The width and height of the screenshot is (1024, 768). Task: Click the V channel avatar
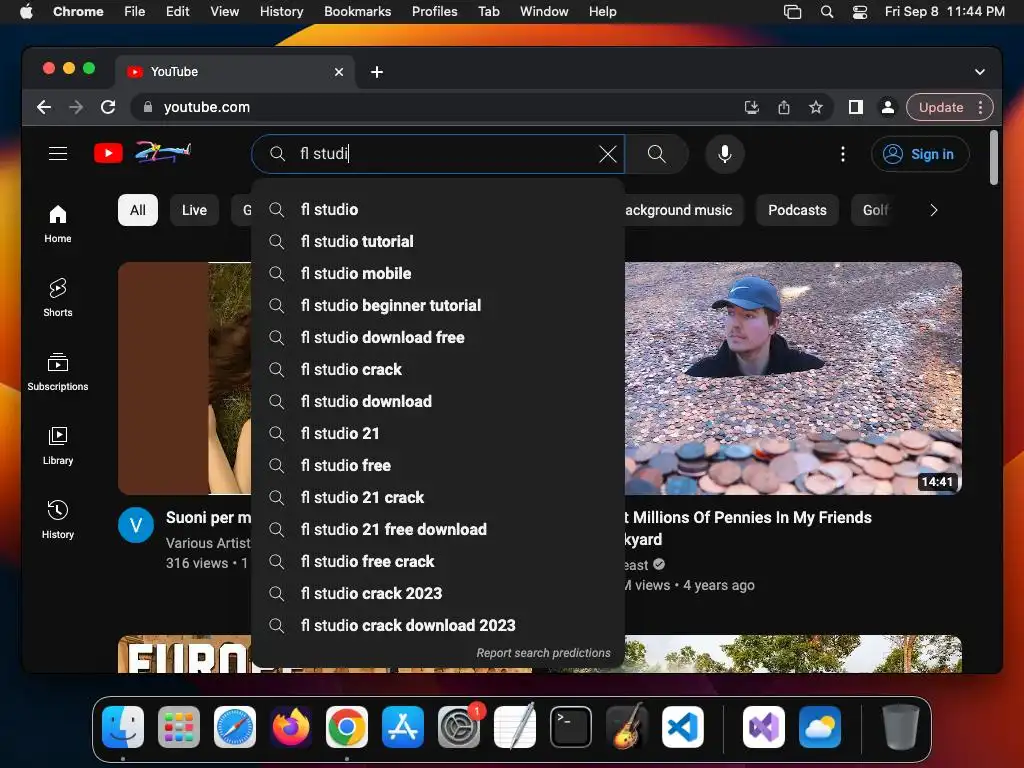[136, 525]
